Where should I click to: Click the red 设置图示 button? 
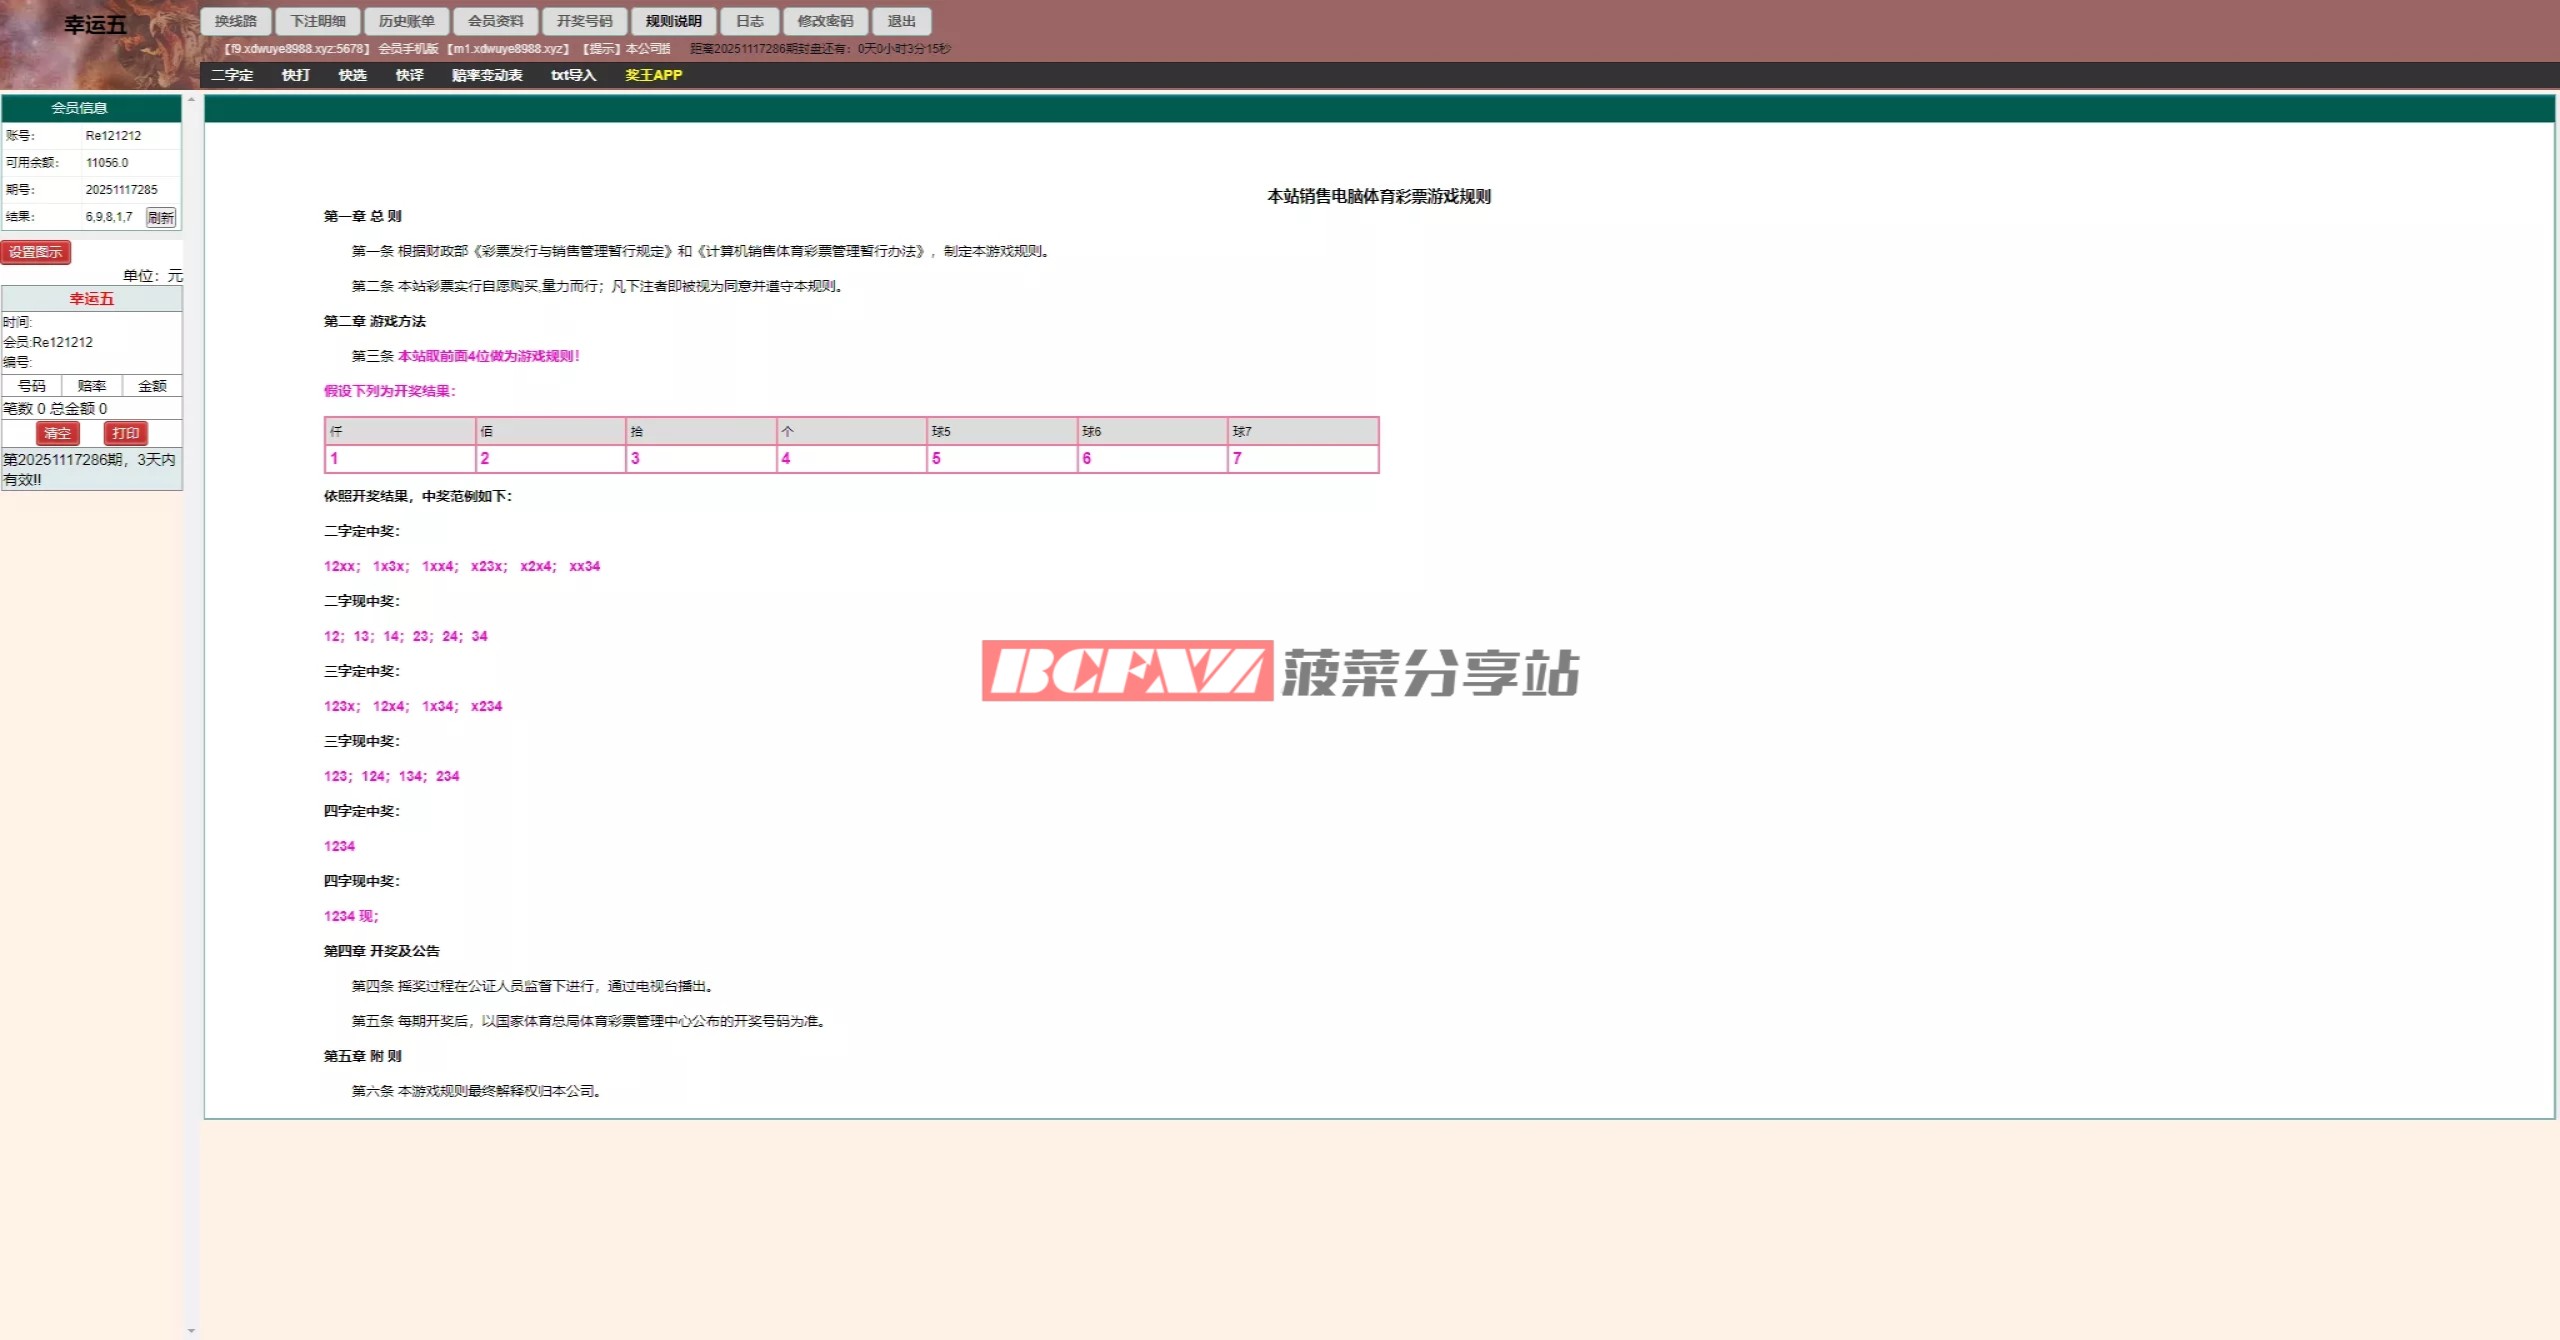click(36, 252)
